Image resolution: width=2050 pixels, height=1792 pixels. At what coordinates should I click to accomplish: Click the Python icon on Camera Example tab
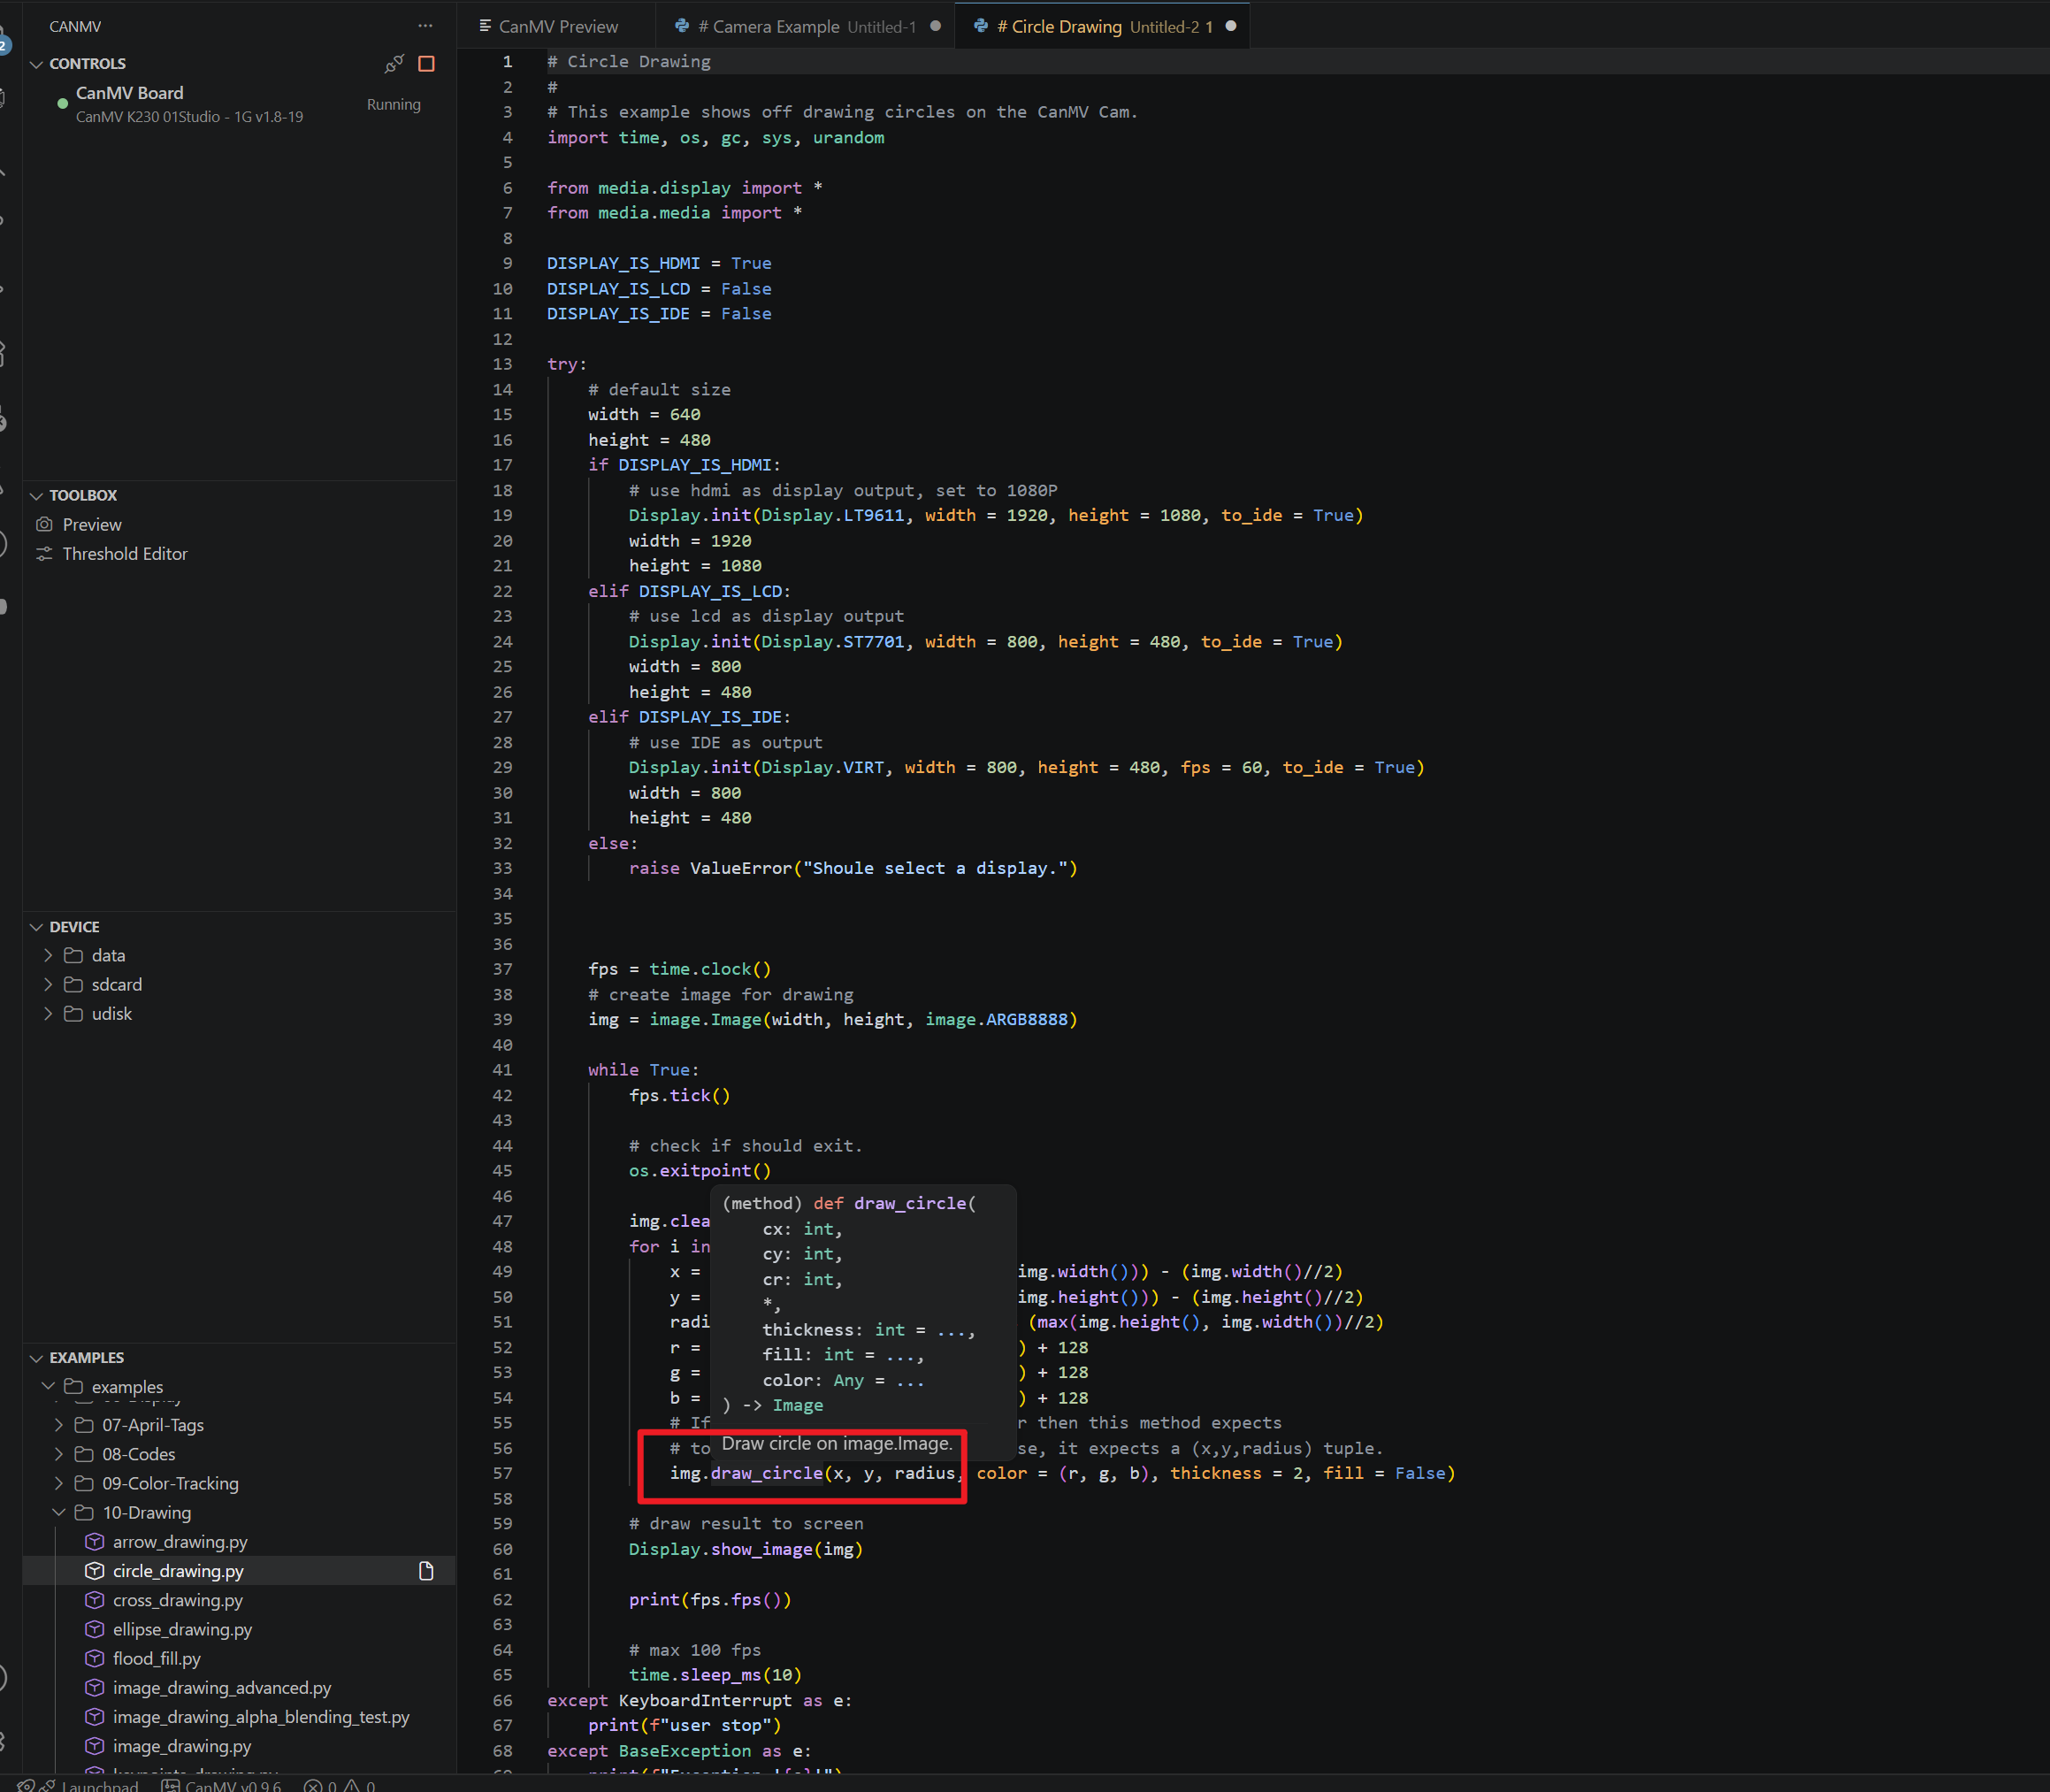(682, 26)
